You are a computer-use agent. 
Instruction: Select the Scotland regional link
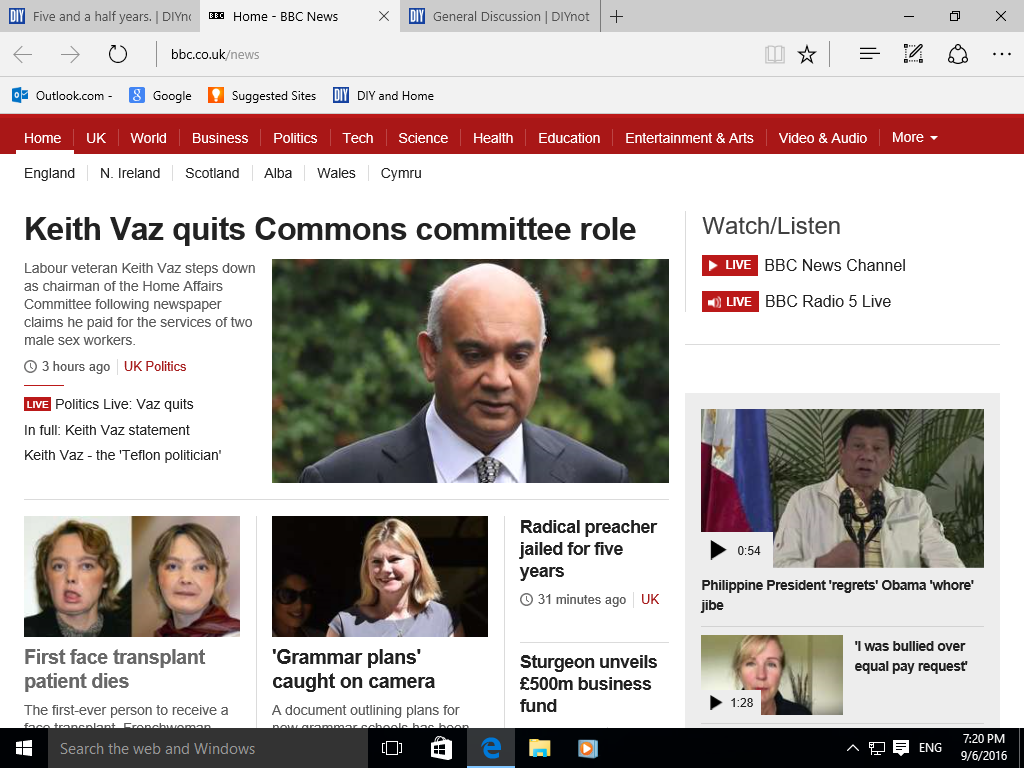click(x=212, y=173)
